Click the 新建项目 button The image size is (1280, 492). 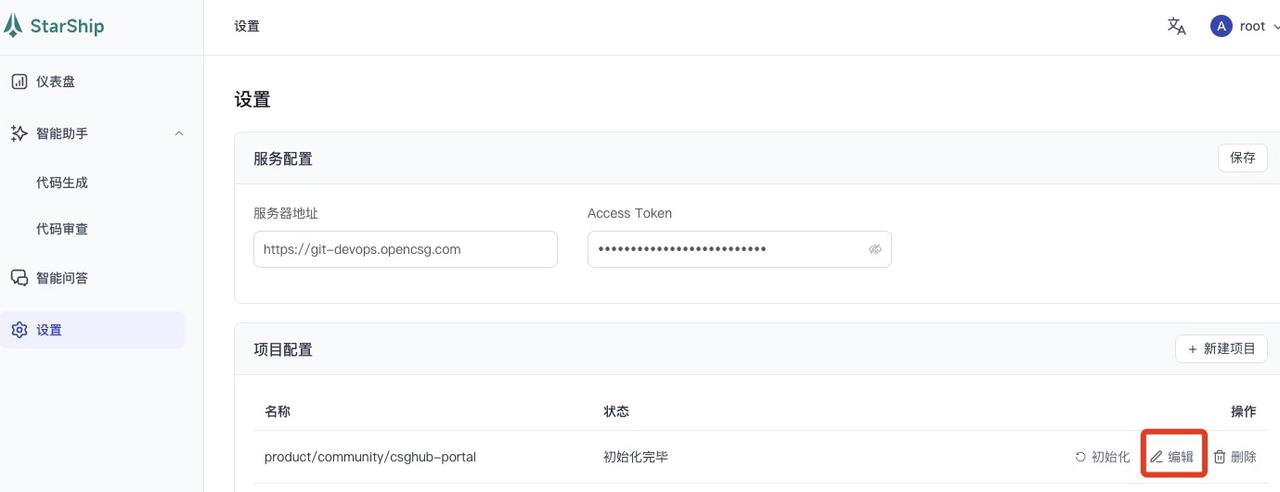(x=1221, y=349)
